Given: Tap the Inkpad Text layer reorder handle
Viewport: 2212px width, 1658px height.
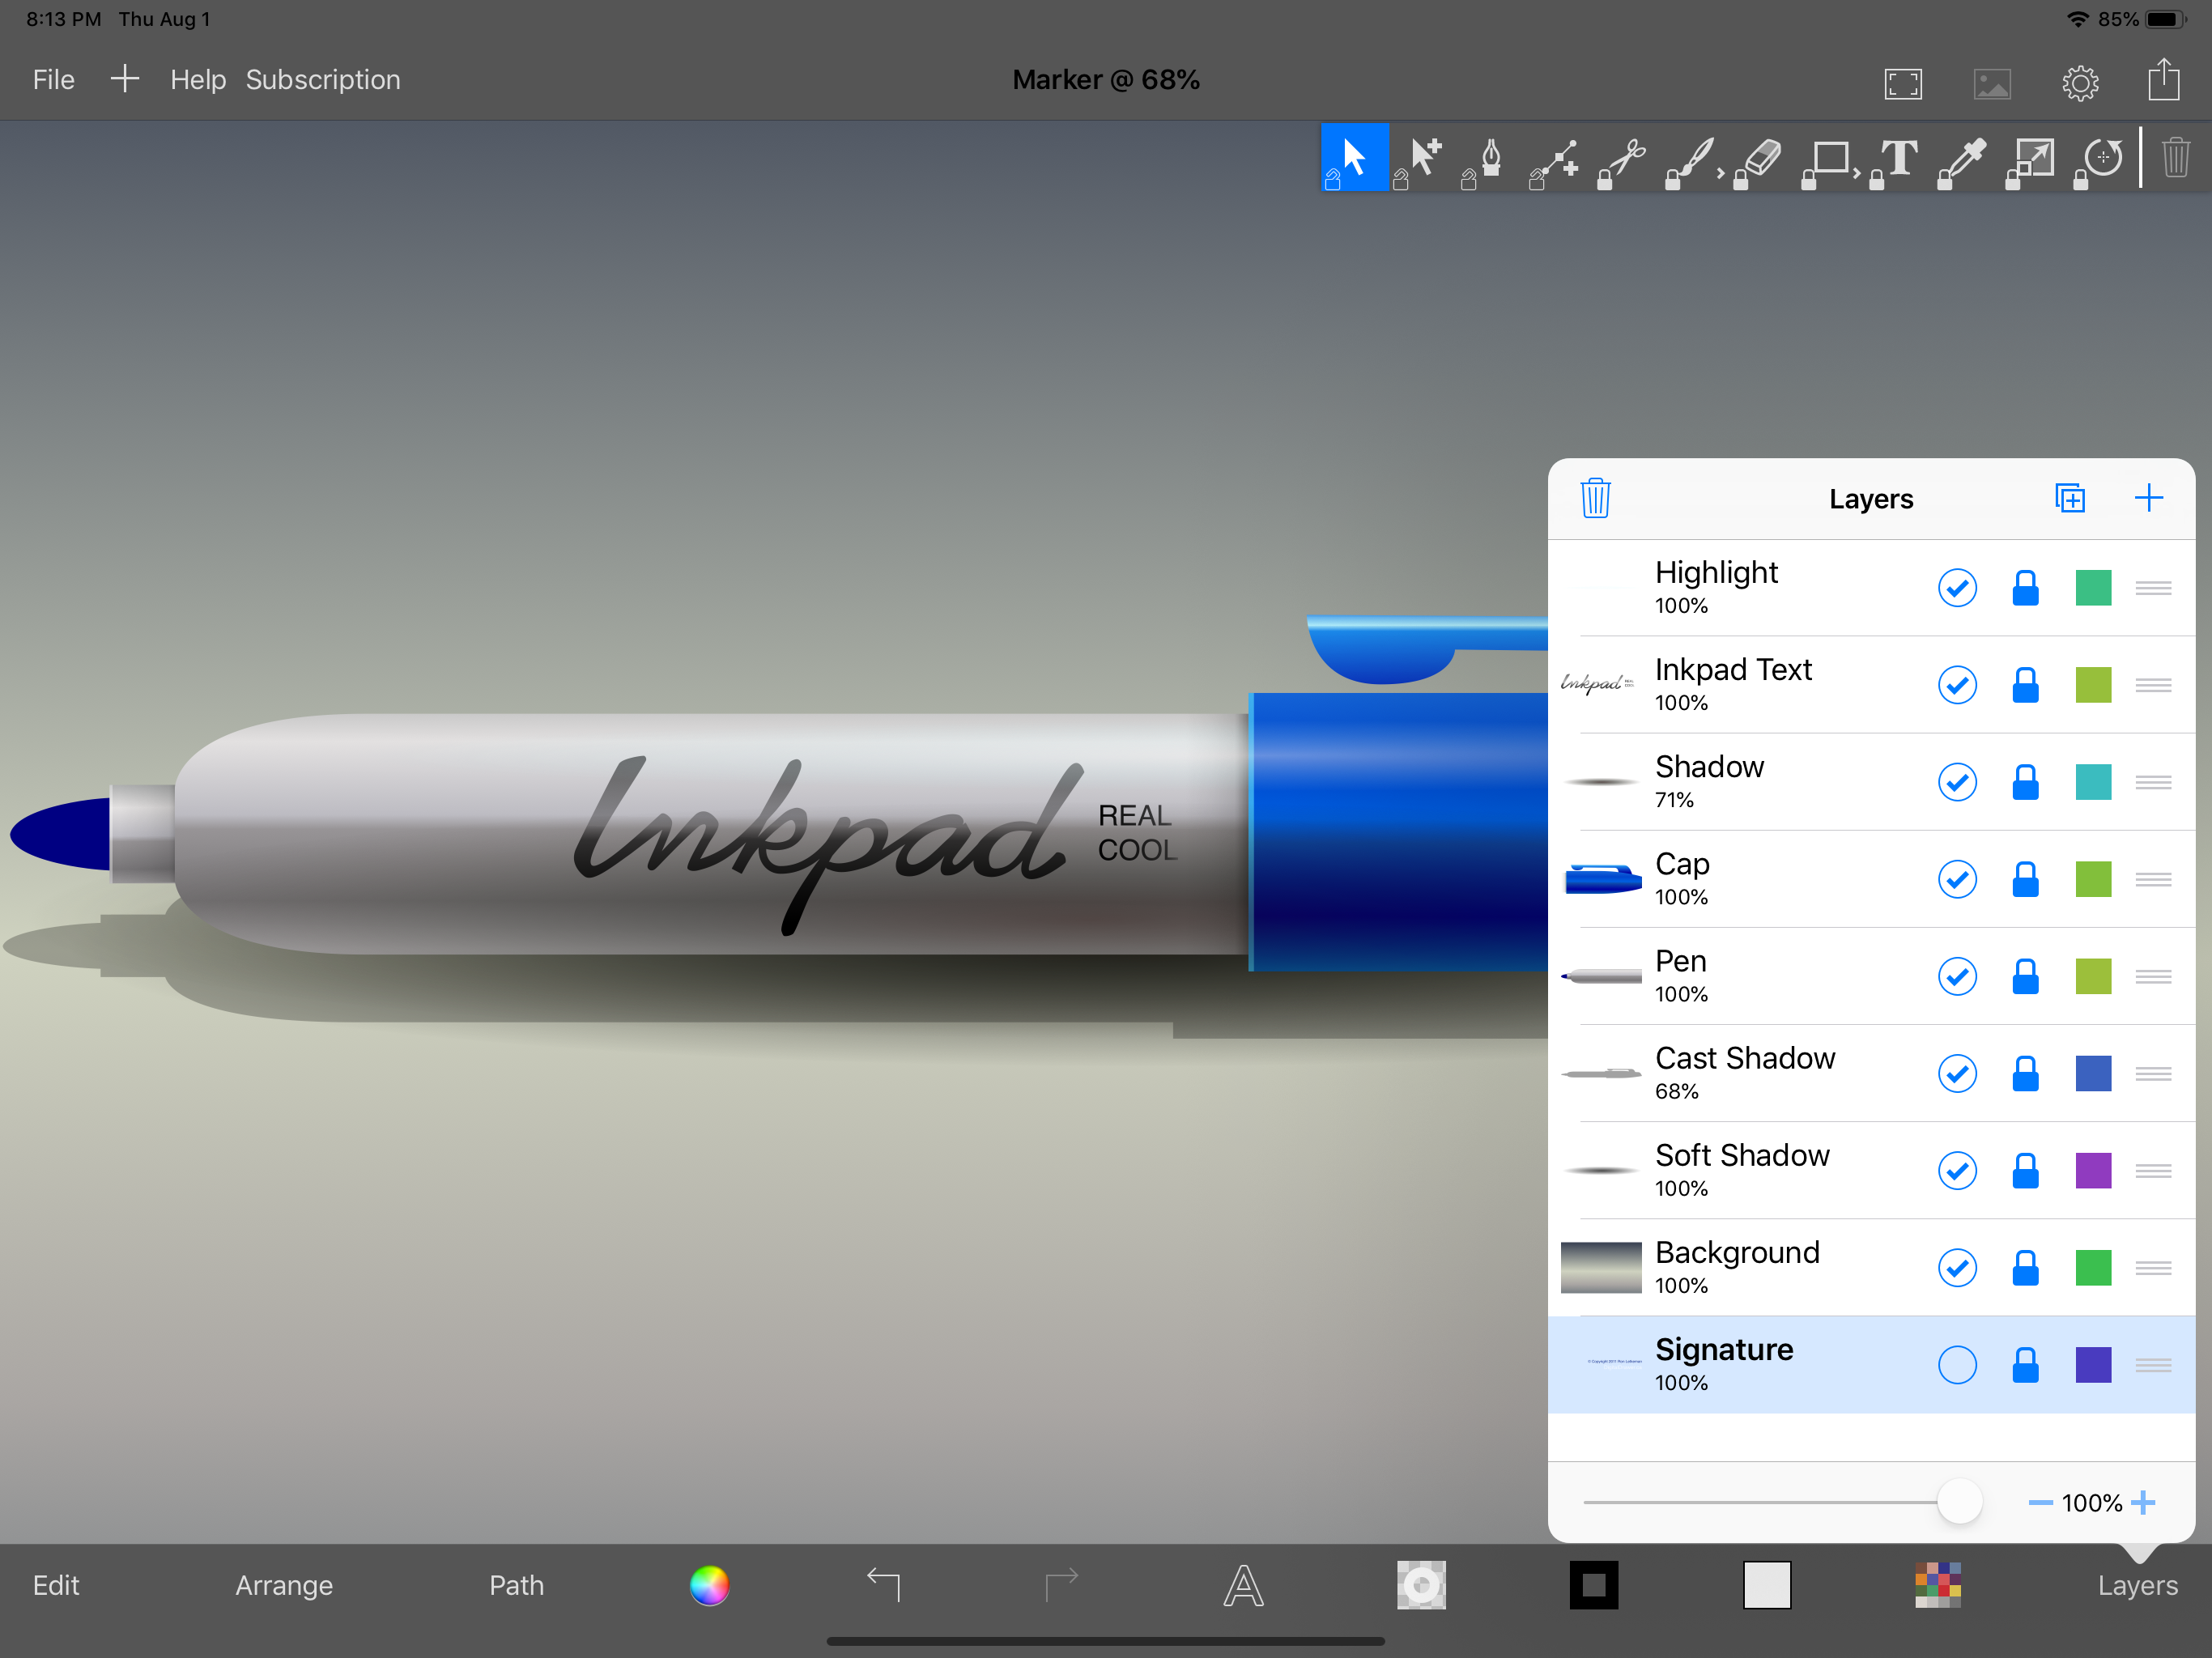Looking at the screenshot, I should [x=2153, y=685].
